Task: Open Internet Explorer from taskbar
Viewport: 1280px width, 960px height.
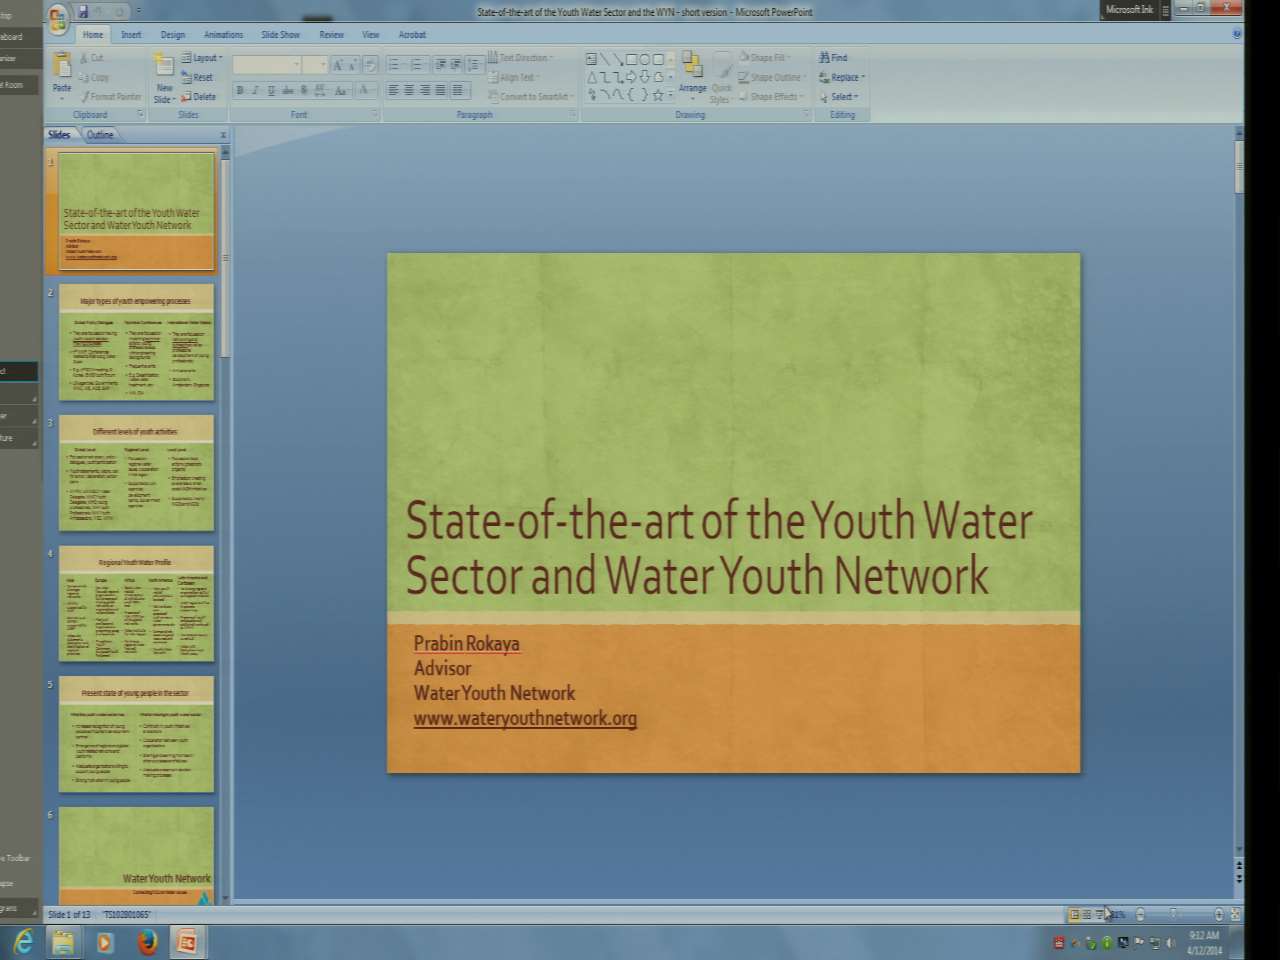Action: click(x=22, y=941)
